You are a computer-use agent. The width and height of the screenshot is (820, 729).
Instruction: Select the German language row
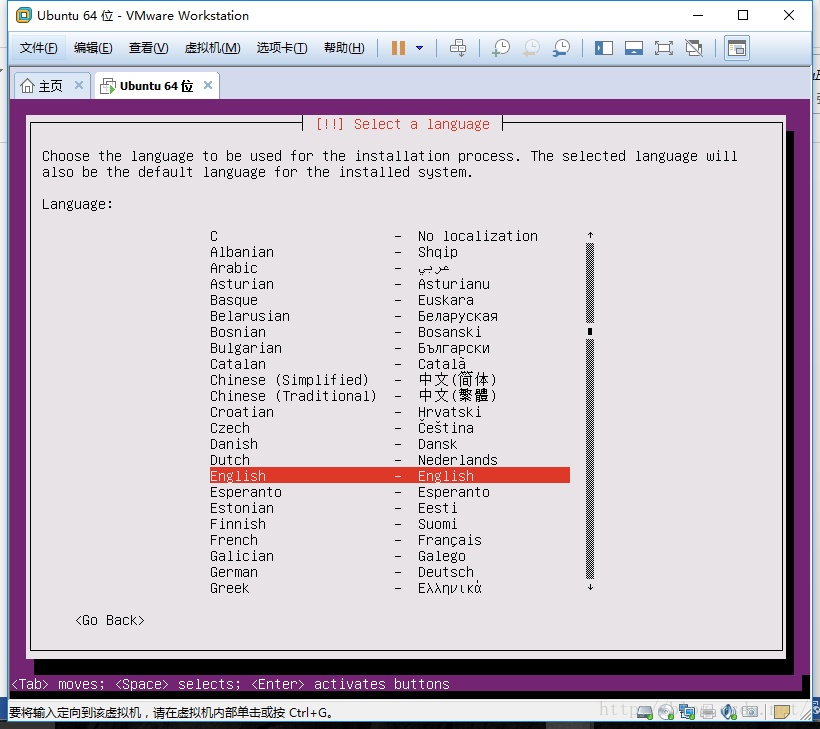pos(390,572)
